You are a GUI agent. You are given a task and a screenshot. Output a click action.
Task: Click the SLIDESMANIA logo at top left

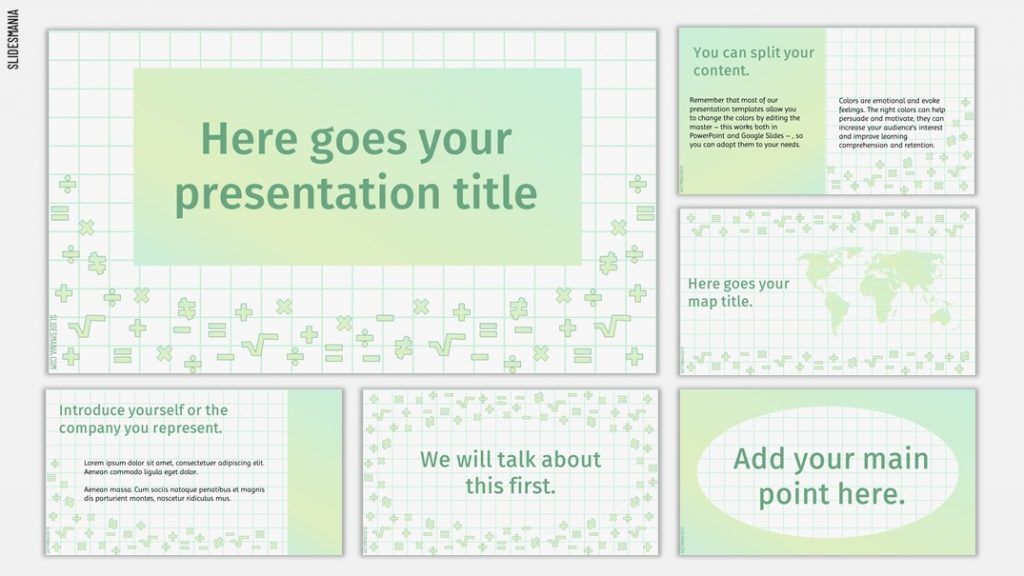click(13, 39)
